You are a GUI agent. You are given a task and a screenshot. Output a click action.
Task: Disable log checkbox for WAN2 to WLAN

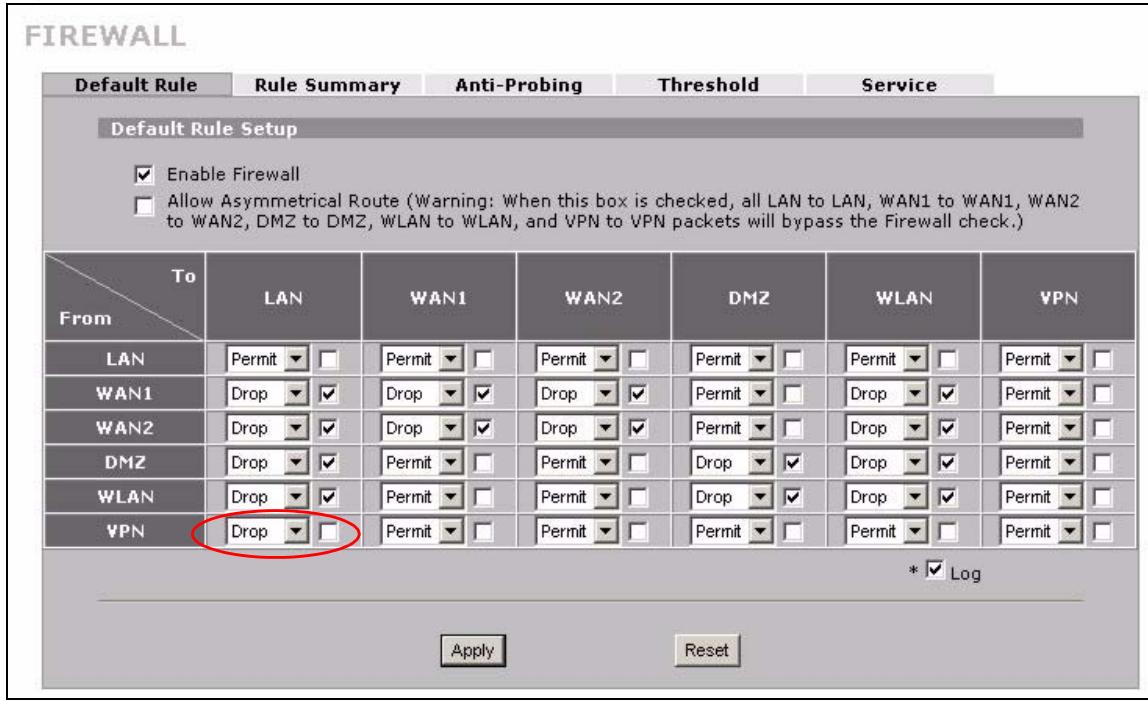pos(947,429)
